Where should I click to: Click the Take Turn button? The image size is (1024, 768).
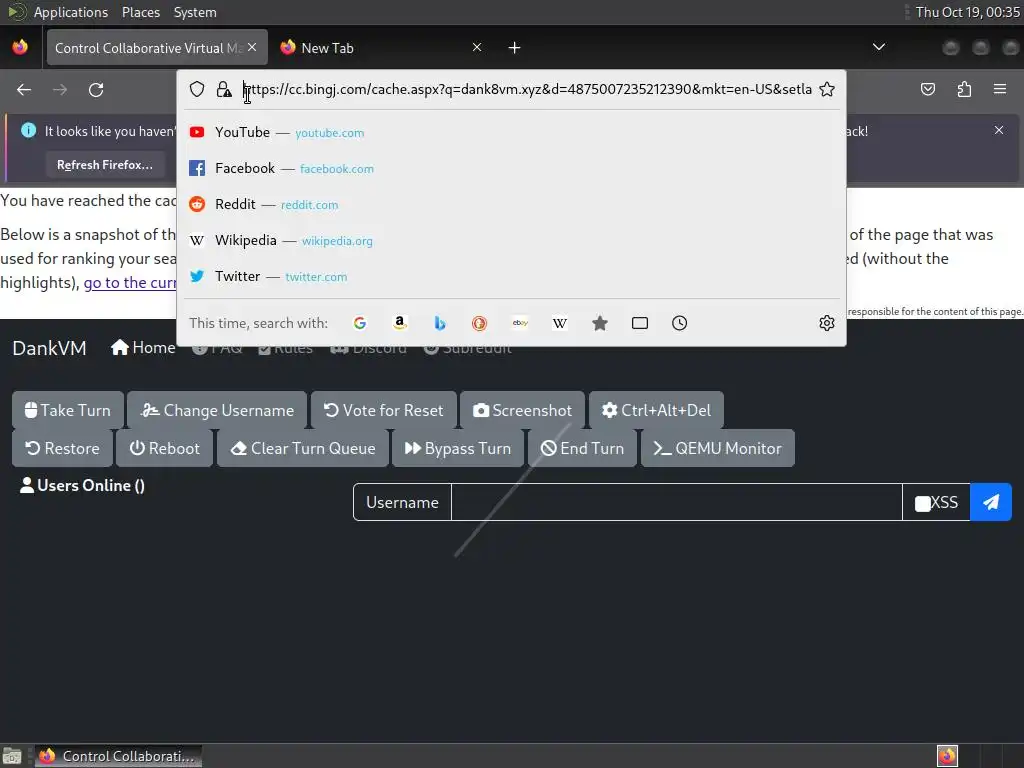point(68,410)
